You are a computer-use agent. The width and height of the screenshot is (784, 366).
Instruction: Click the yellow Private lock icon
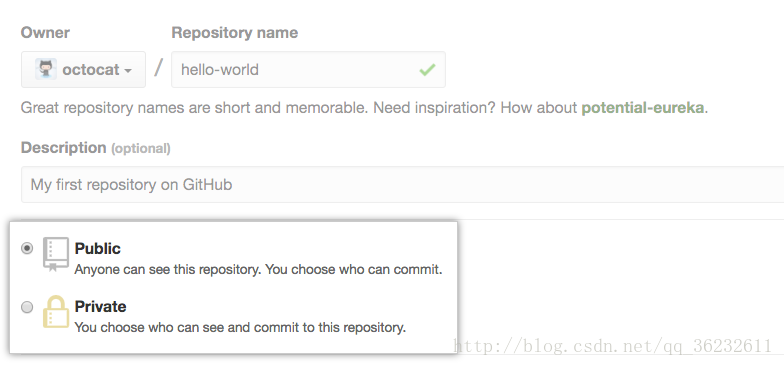click(56, 312)
